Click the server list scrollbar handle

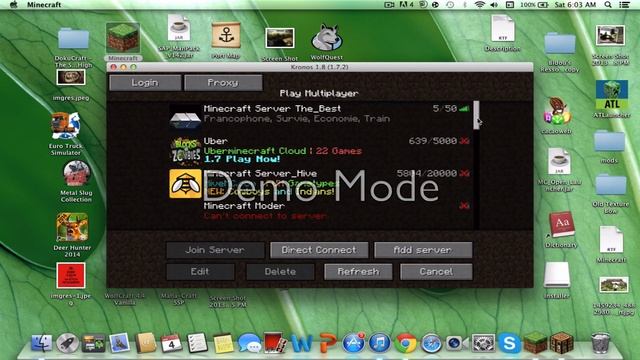[x=476, y=116]
